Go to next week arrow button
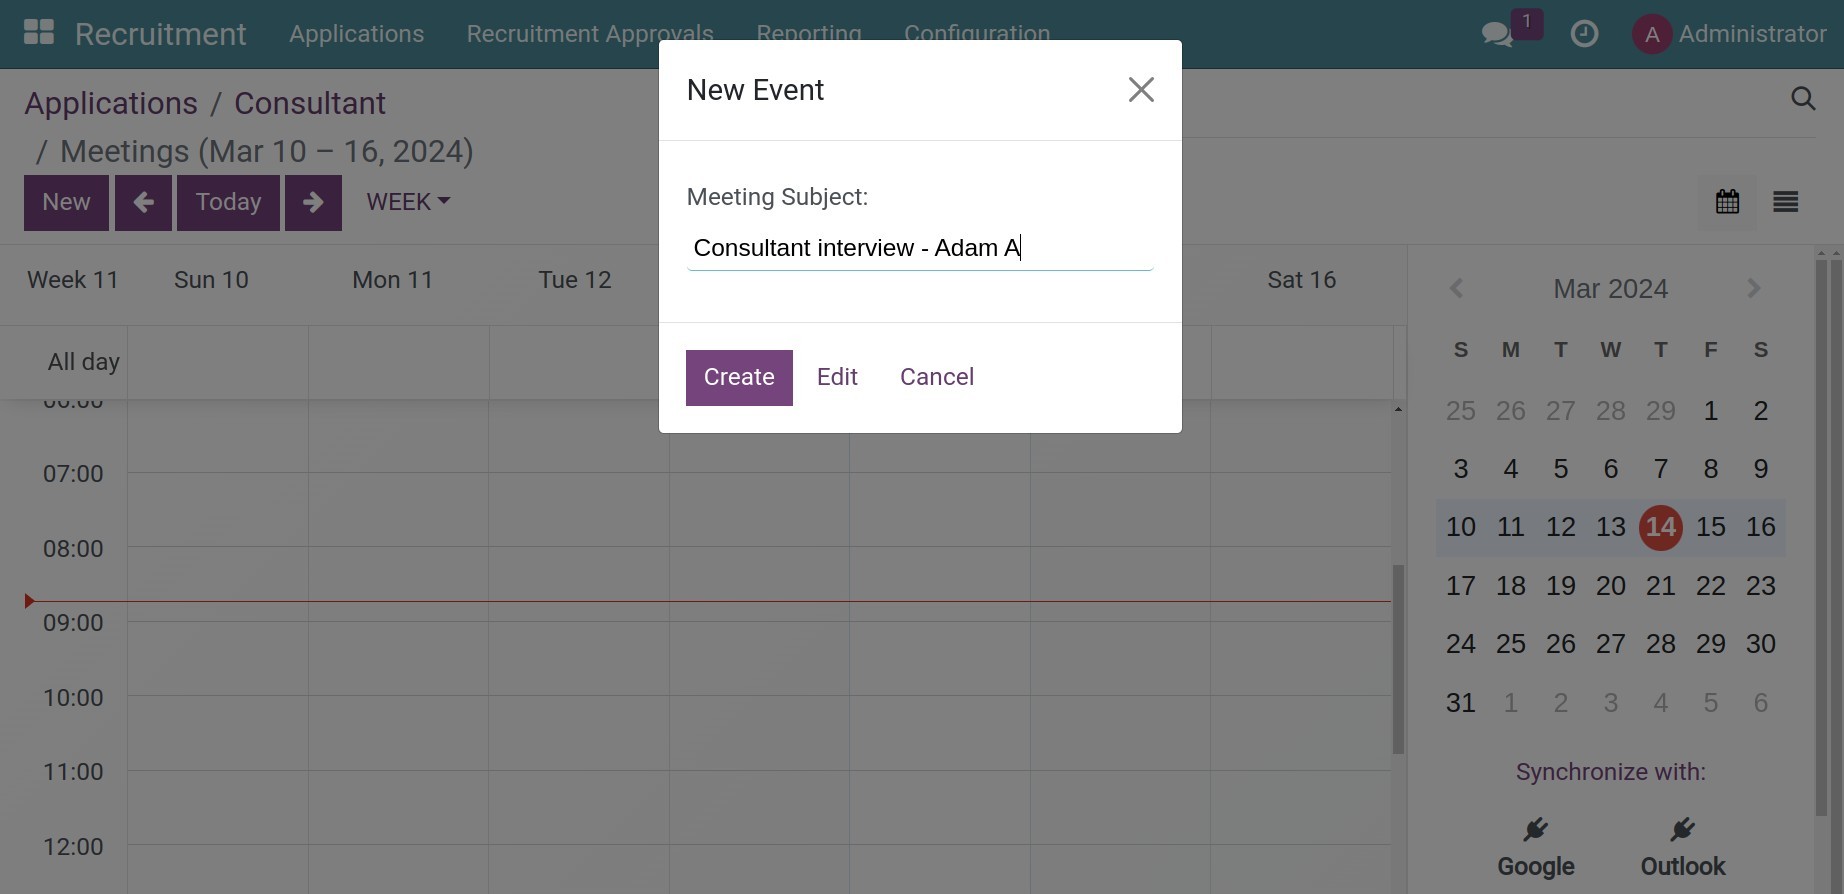1844x894 pixels. click(x=313, y=203)
